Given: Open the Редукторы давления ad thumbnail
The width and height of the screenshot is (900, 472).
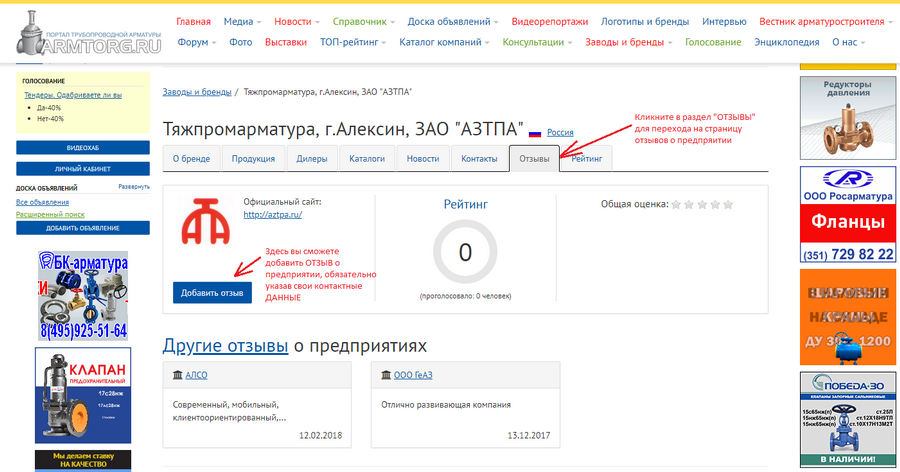Looking at the screenshot, I should (x=847, y=118).
